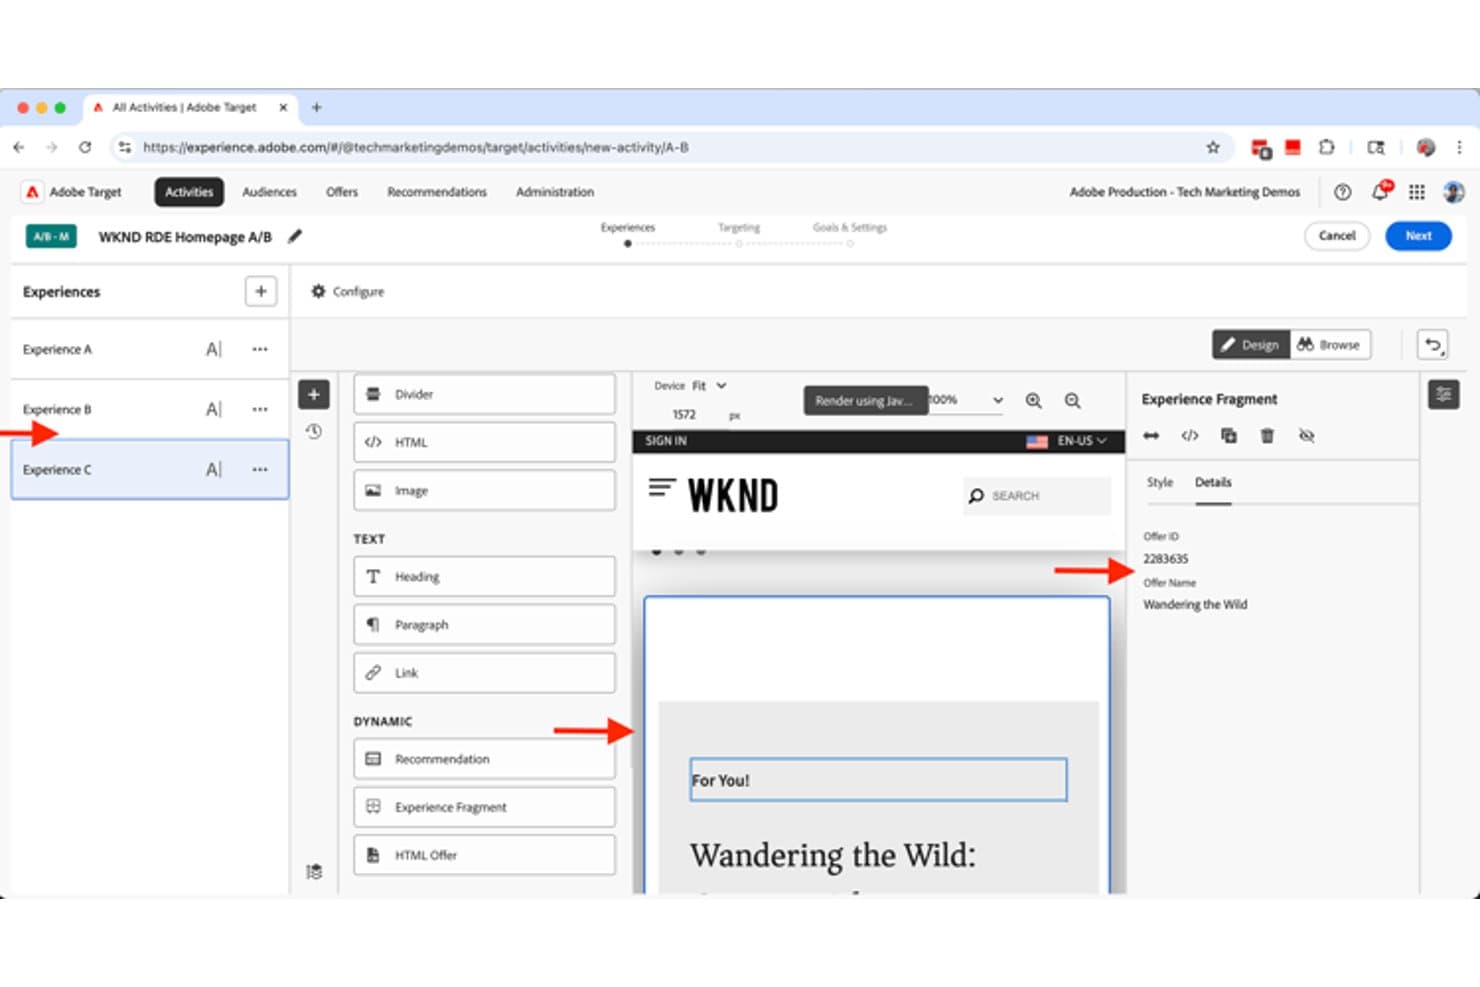Switch to the Style tab
1480x987 pixels.
(x=1160, y=482)
